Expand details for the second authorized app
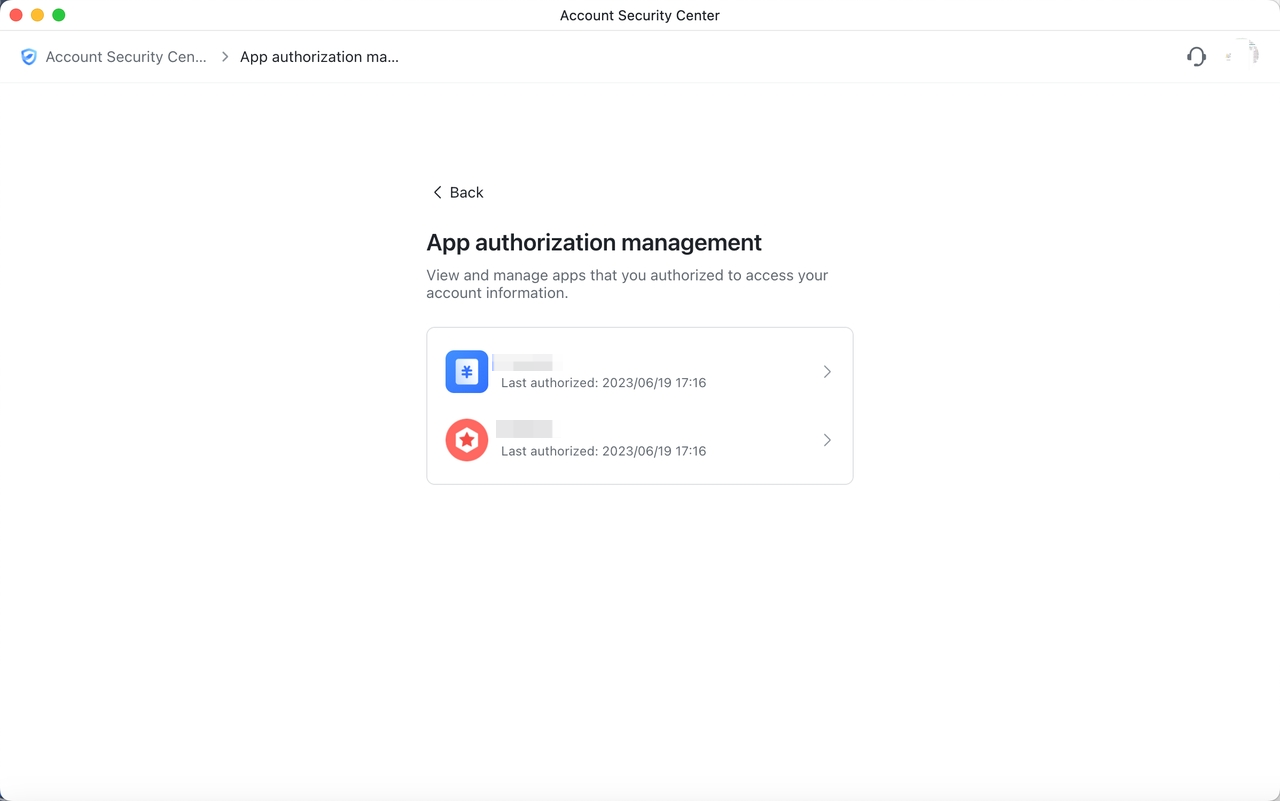The image size is (1280, 801). click(827, 440)
